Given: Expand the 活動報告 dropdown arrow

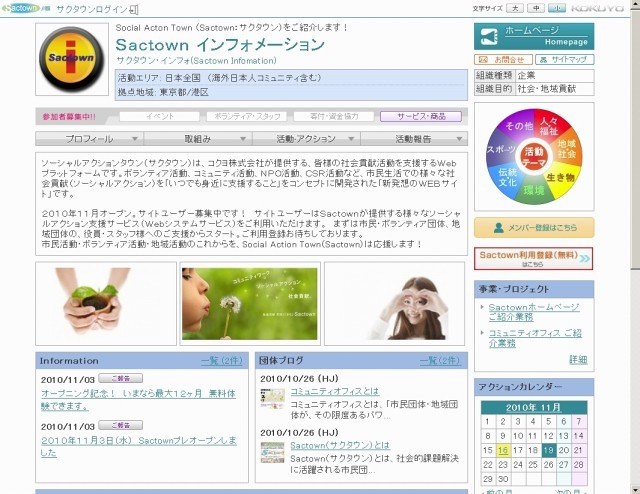Looking at the screenshot, I should 459,139.
